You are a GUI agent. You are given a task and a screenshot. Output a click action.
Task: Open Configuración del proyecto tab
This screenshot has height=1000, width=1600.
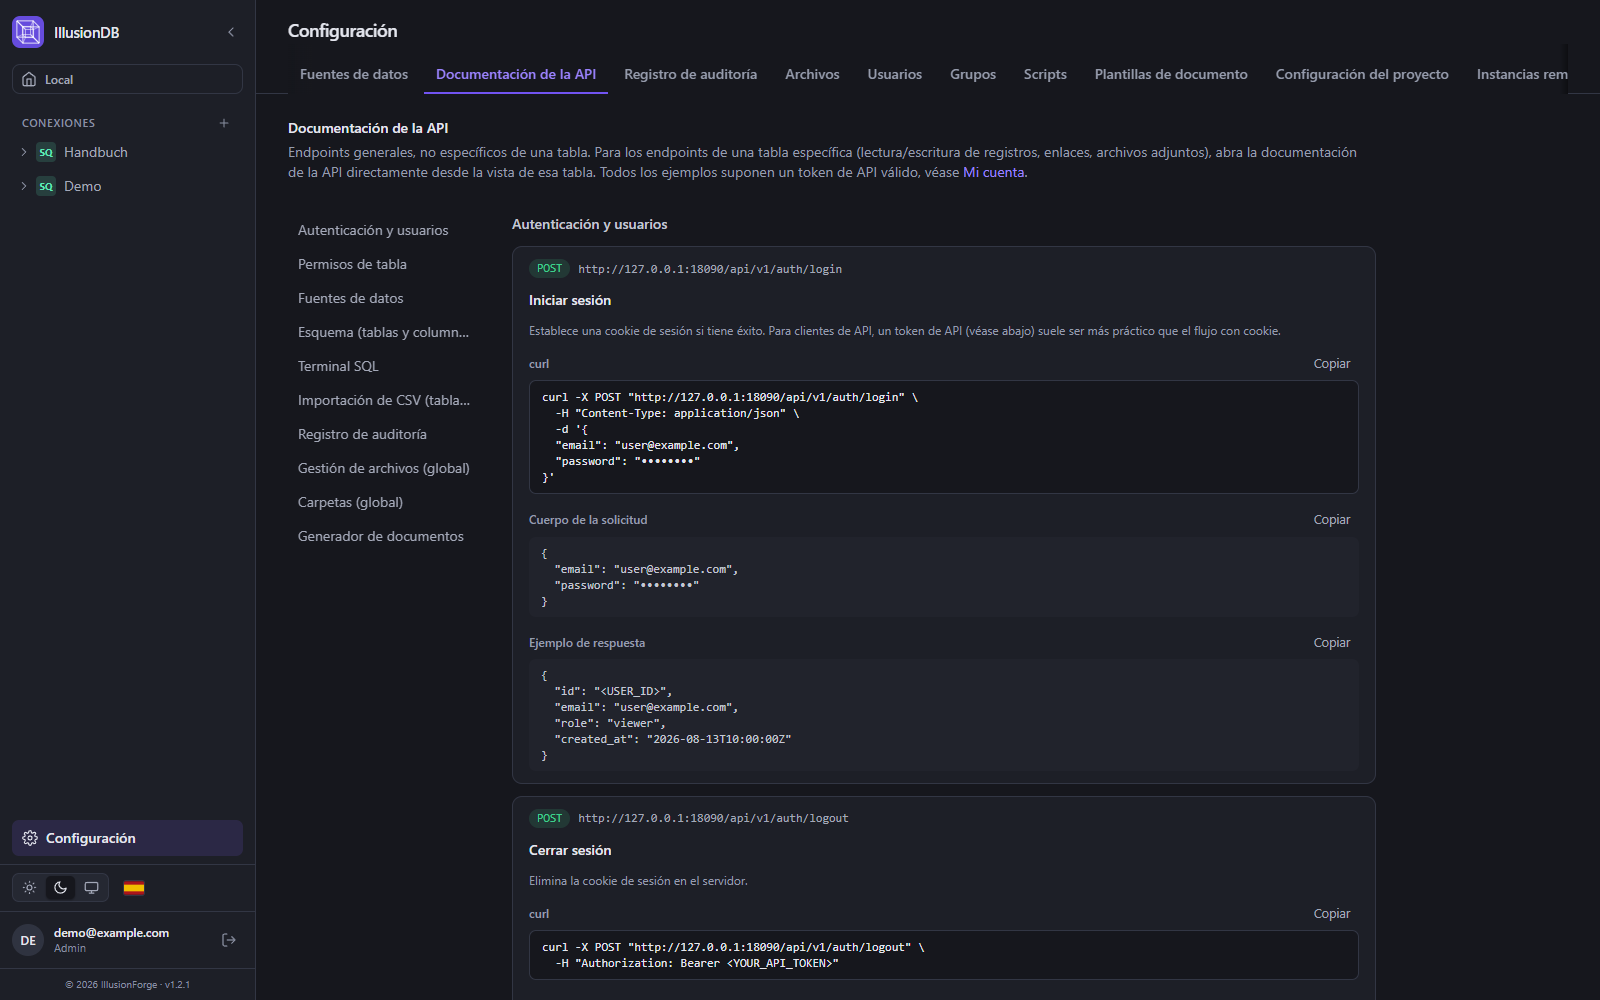[x=1362, y=74]
